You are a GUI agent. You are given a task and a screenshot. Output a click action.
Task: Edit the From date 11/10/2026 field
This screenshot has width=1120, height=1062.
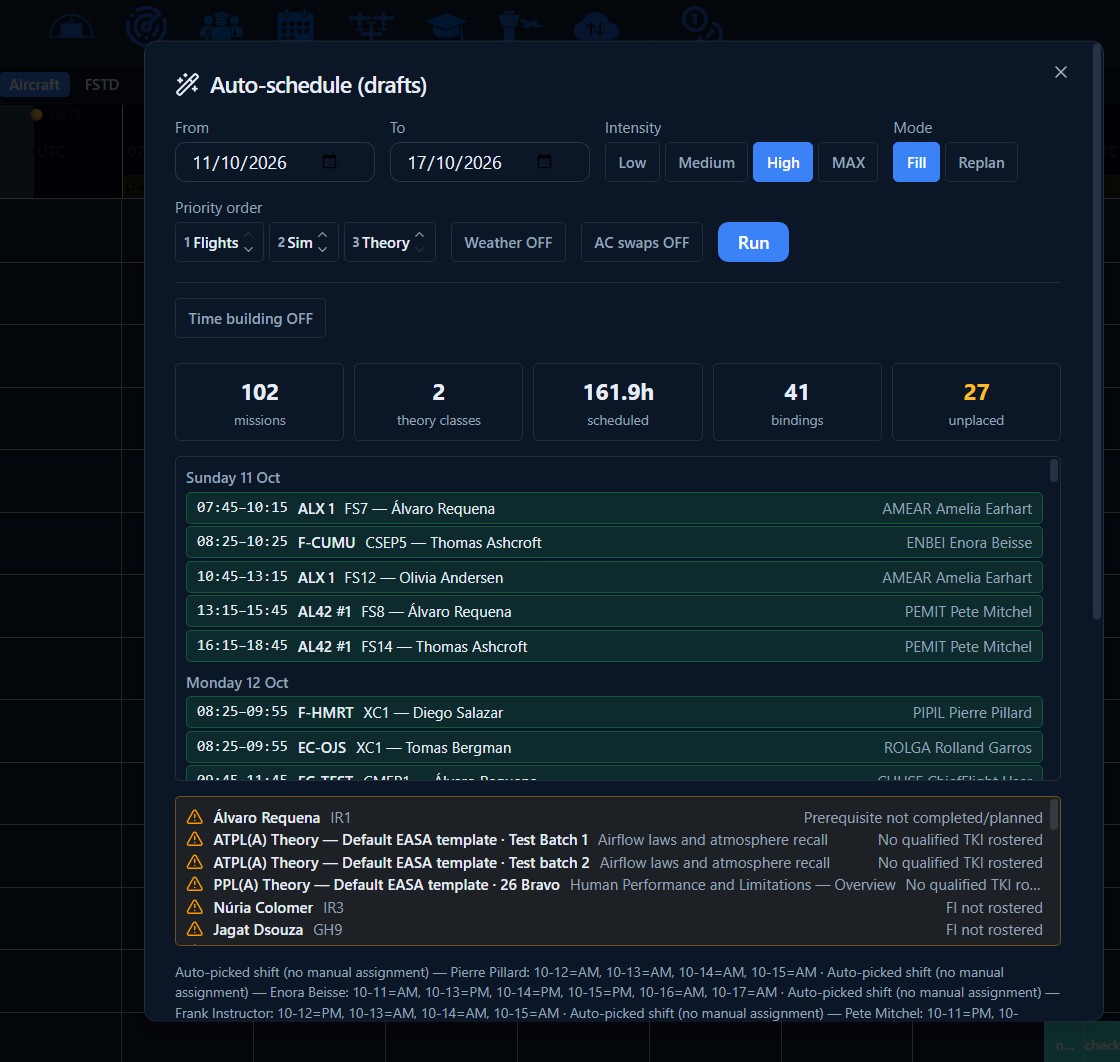[275, 162]
